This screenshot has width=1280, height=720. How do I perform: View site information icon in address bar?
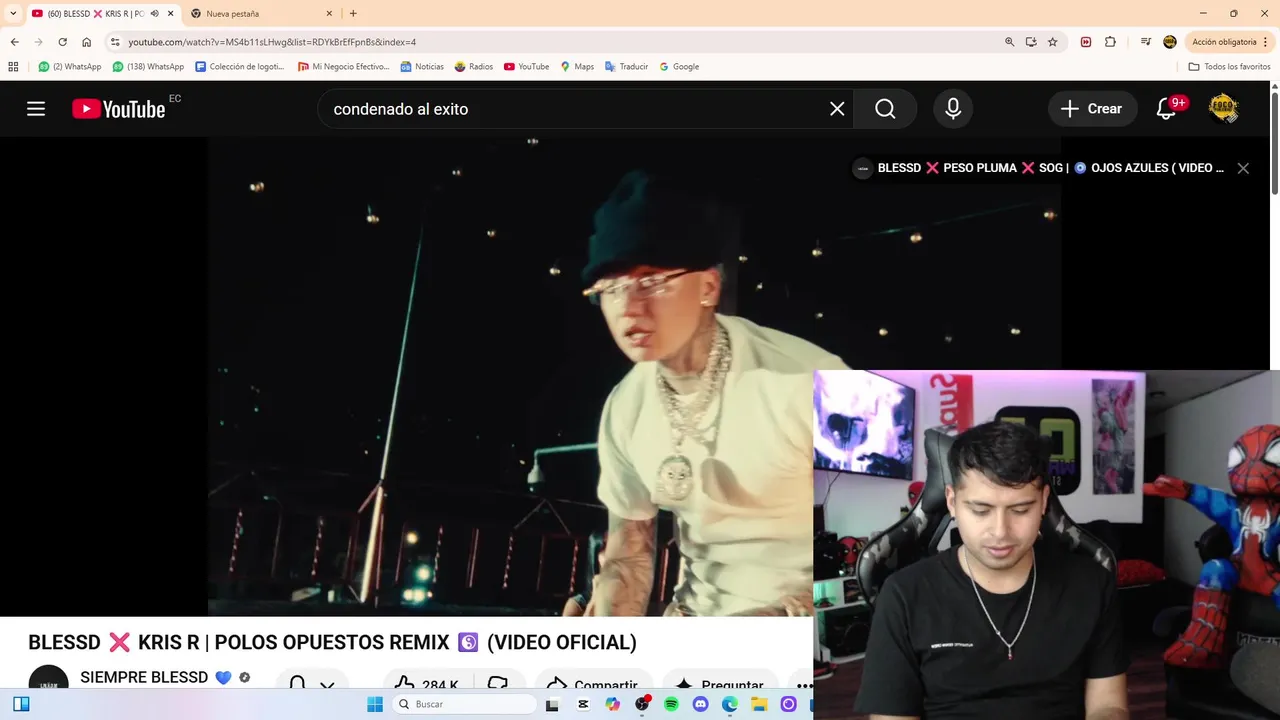pos(115,42)
